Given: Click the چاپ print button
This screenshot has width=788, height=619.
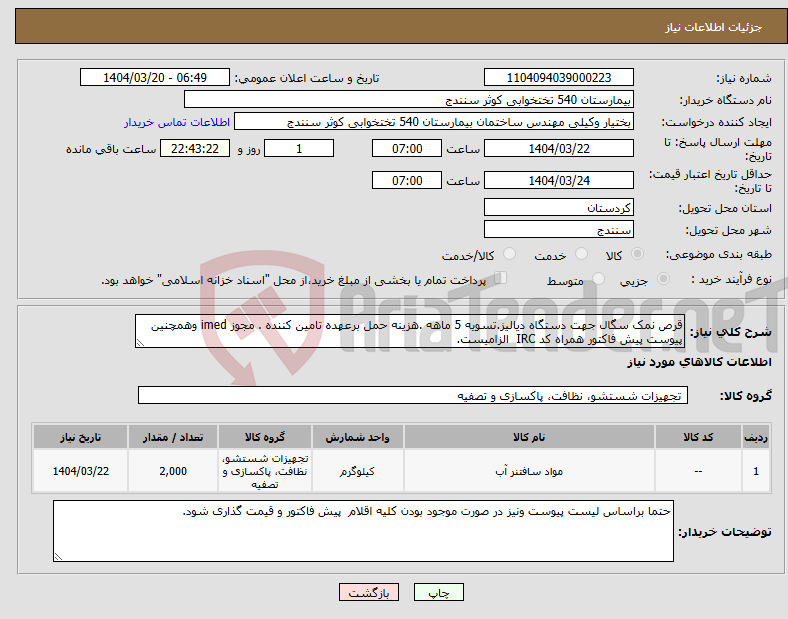Looking at the screenshot, I should click(x=439, y=592).
